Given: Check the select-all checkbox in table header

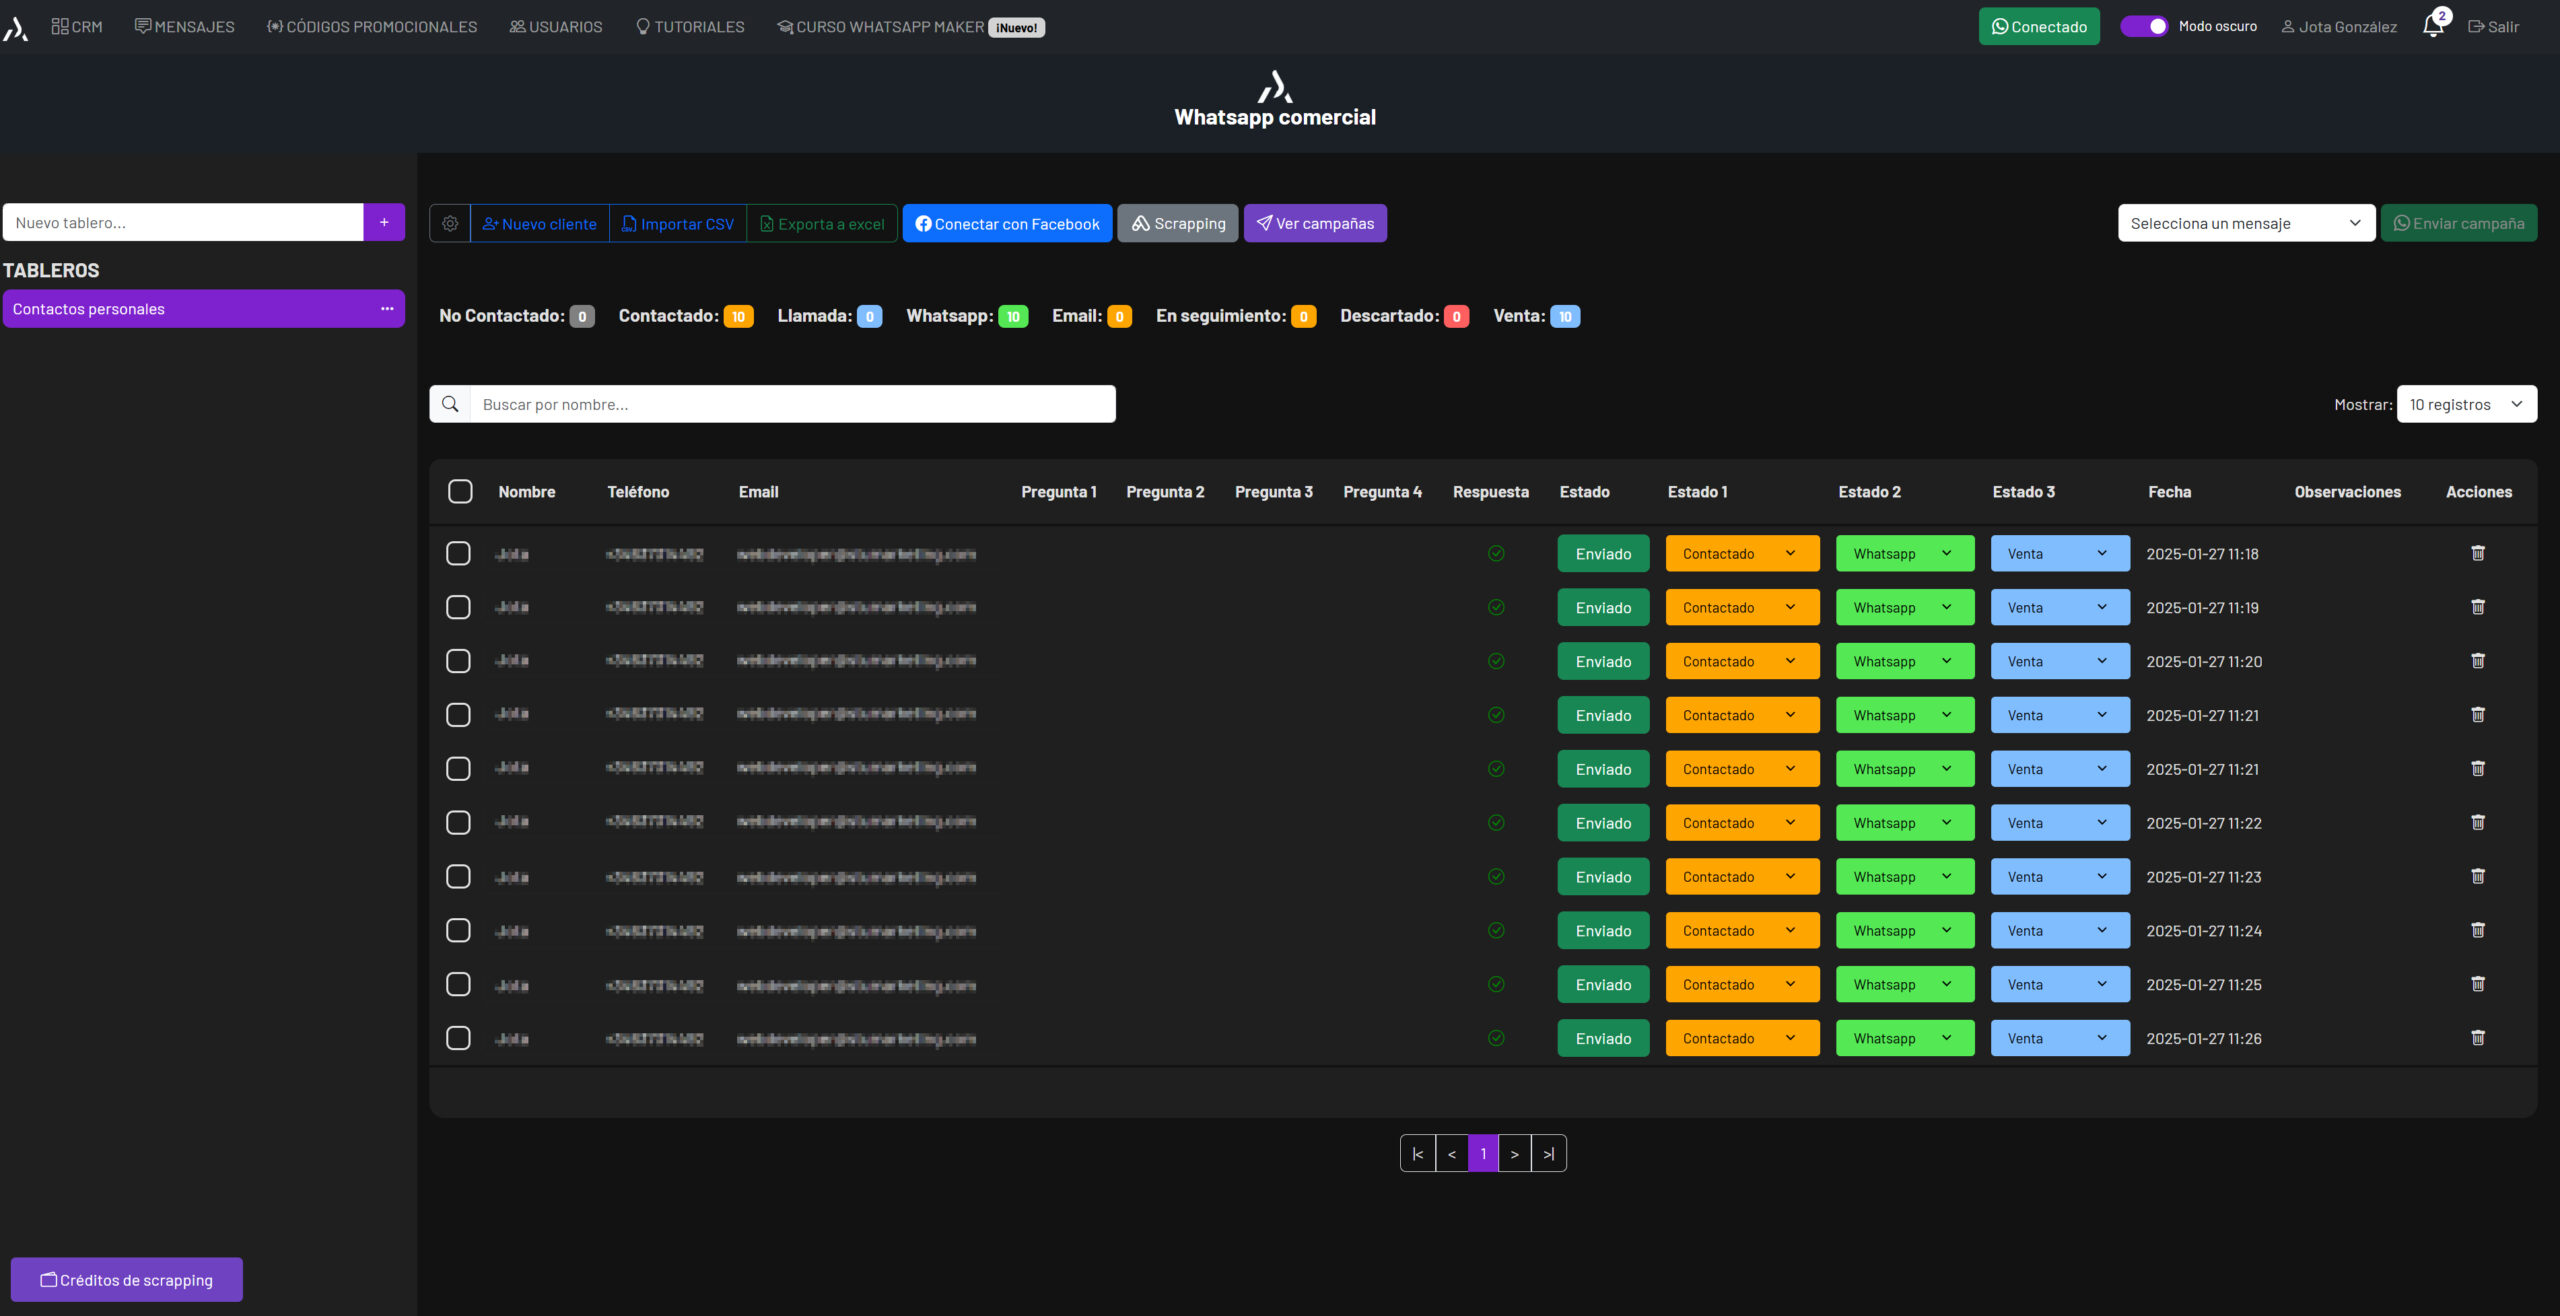Looking at the screenshot, I should pos(460,492).
